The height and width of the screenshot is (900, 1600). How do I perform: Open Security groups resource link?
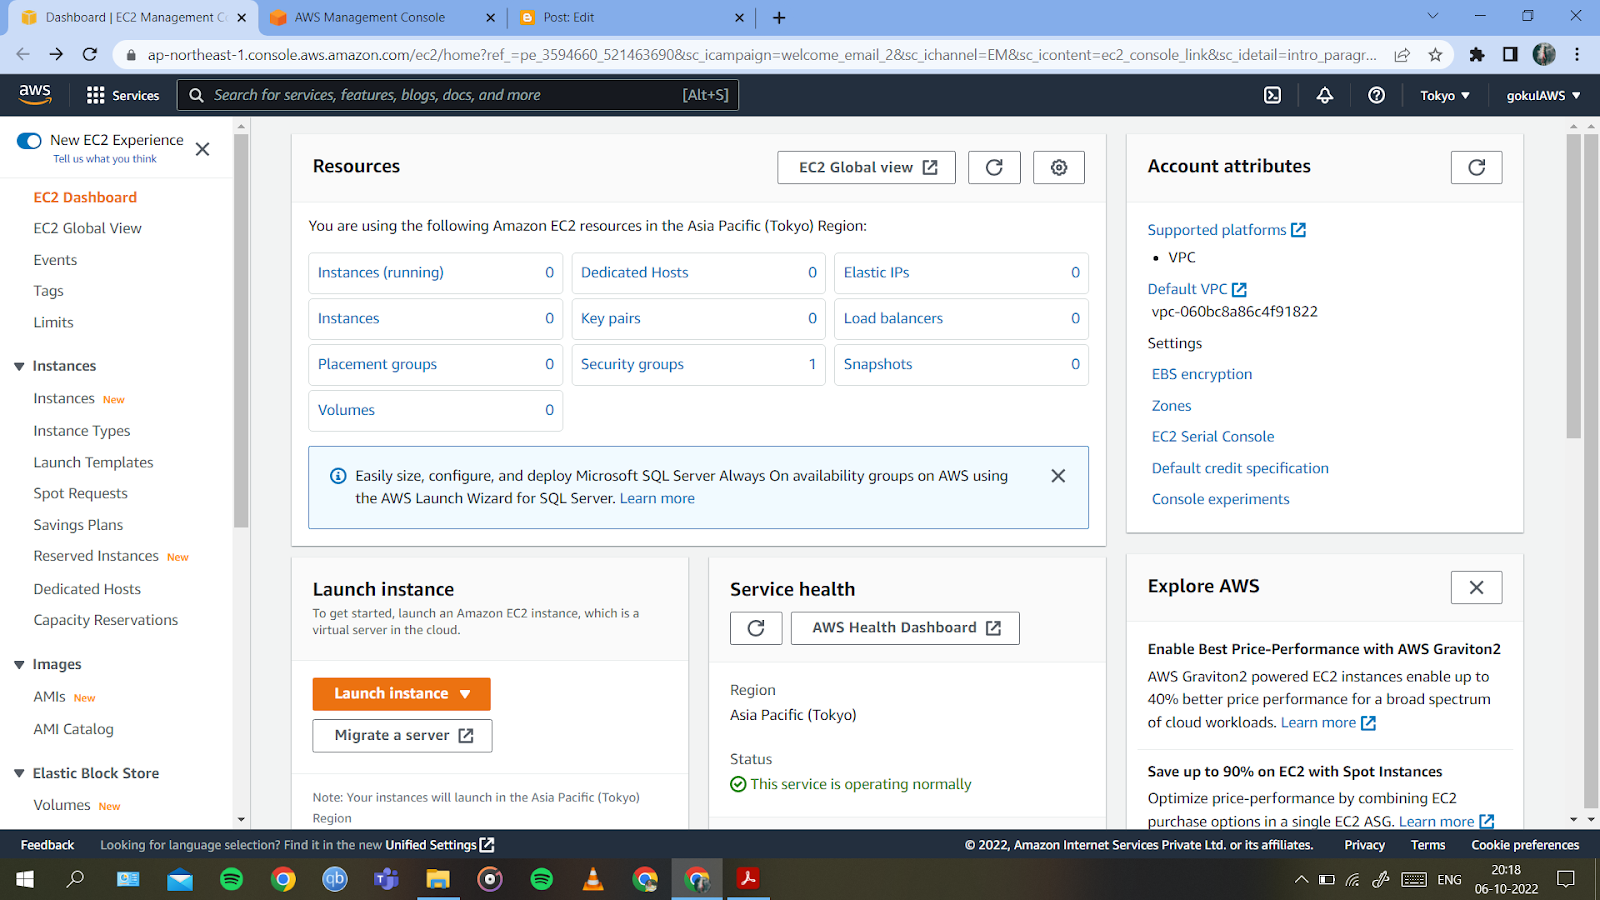point(632,364)
